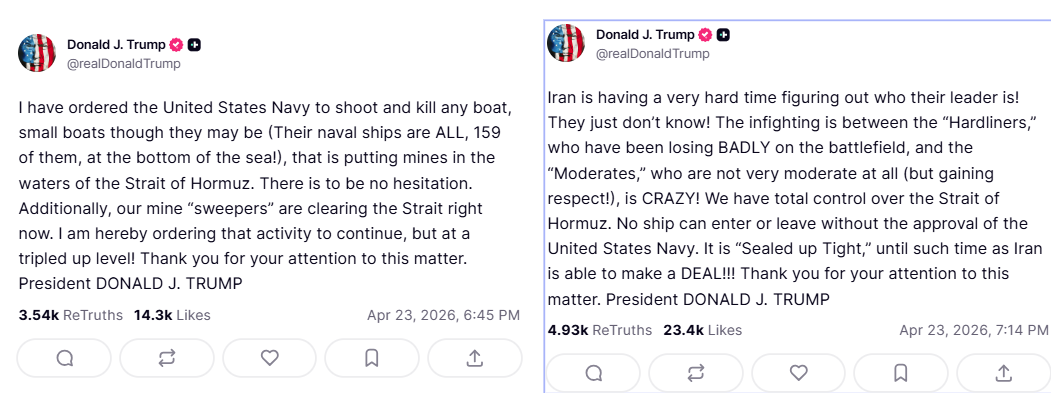This screenshot has height=408, width=1061.
Task: View the 4.93k ReTruths list
Action: 599,330
